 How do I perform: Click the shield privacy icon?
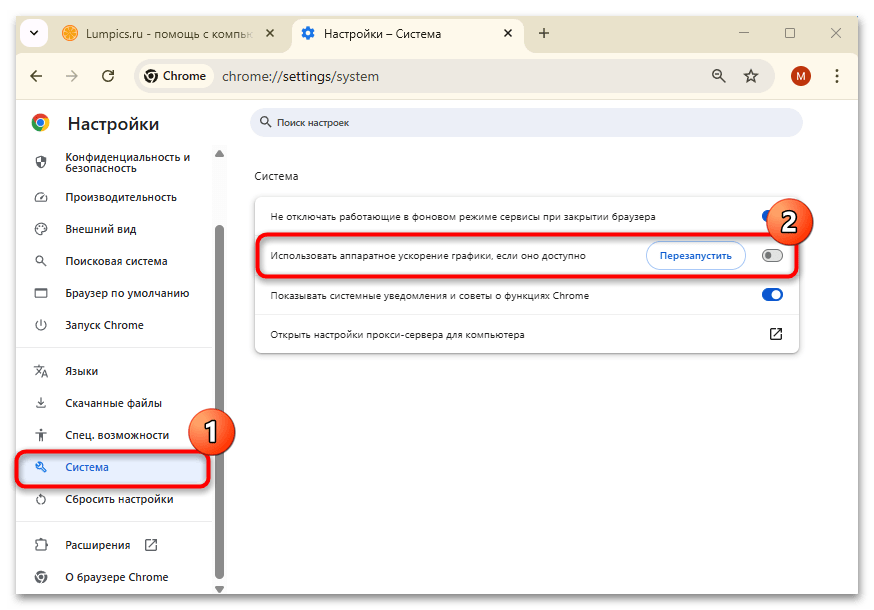[x=41, y=162]
